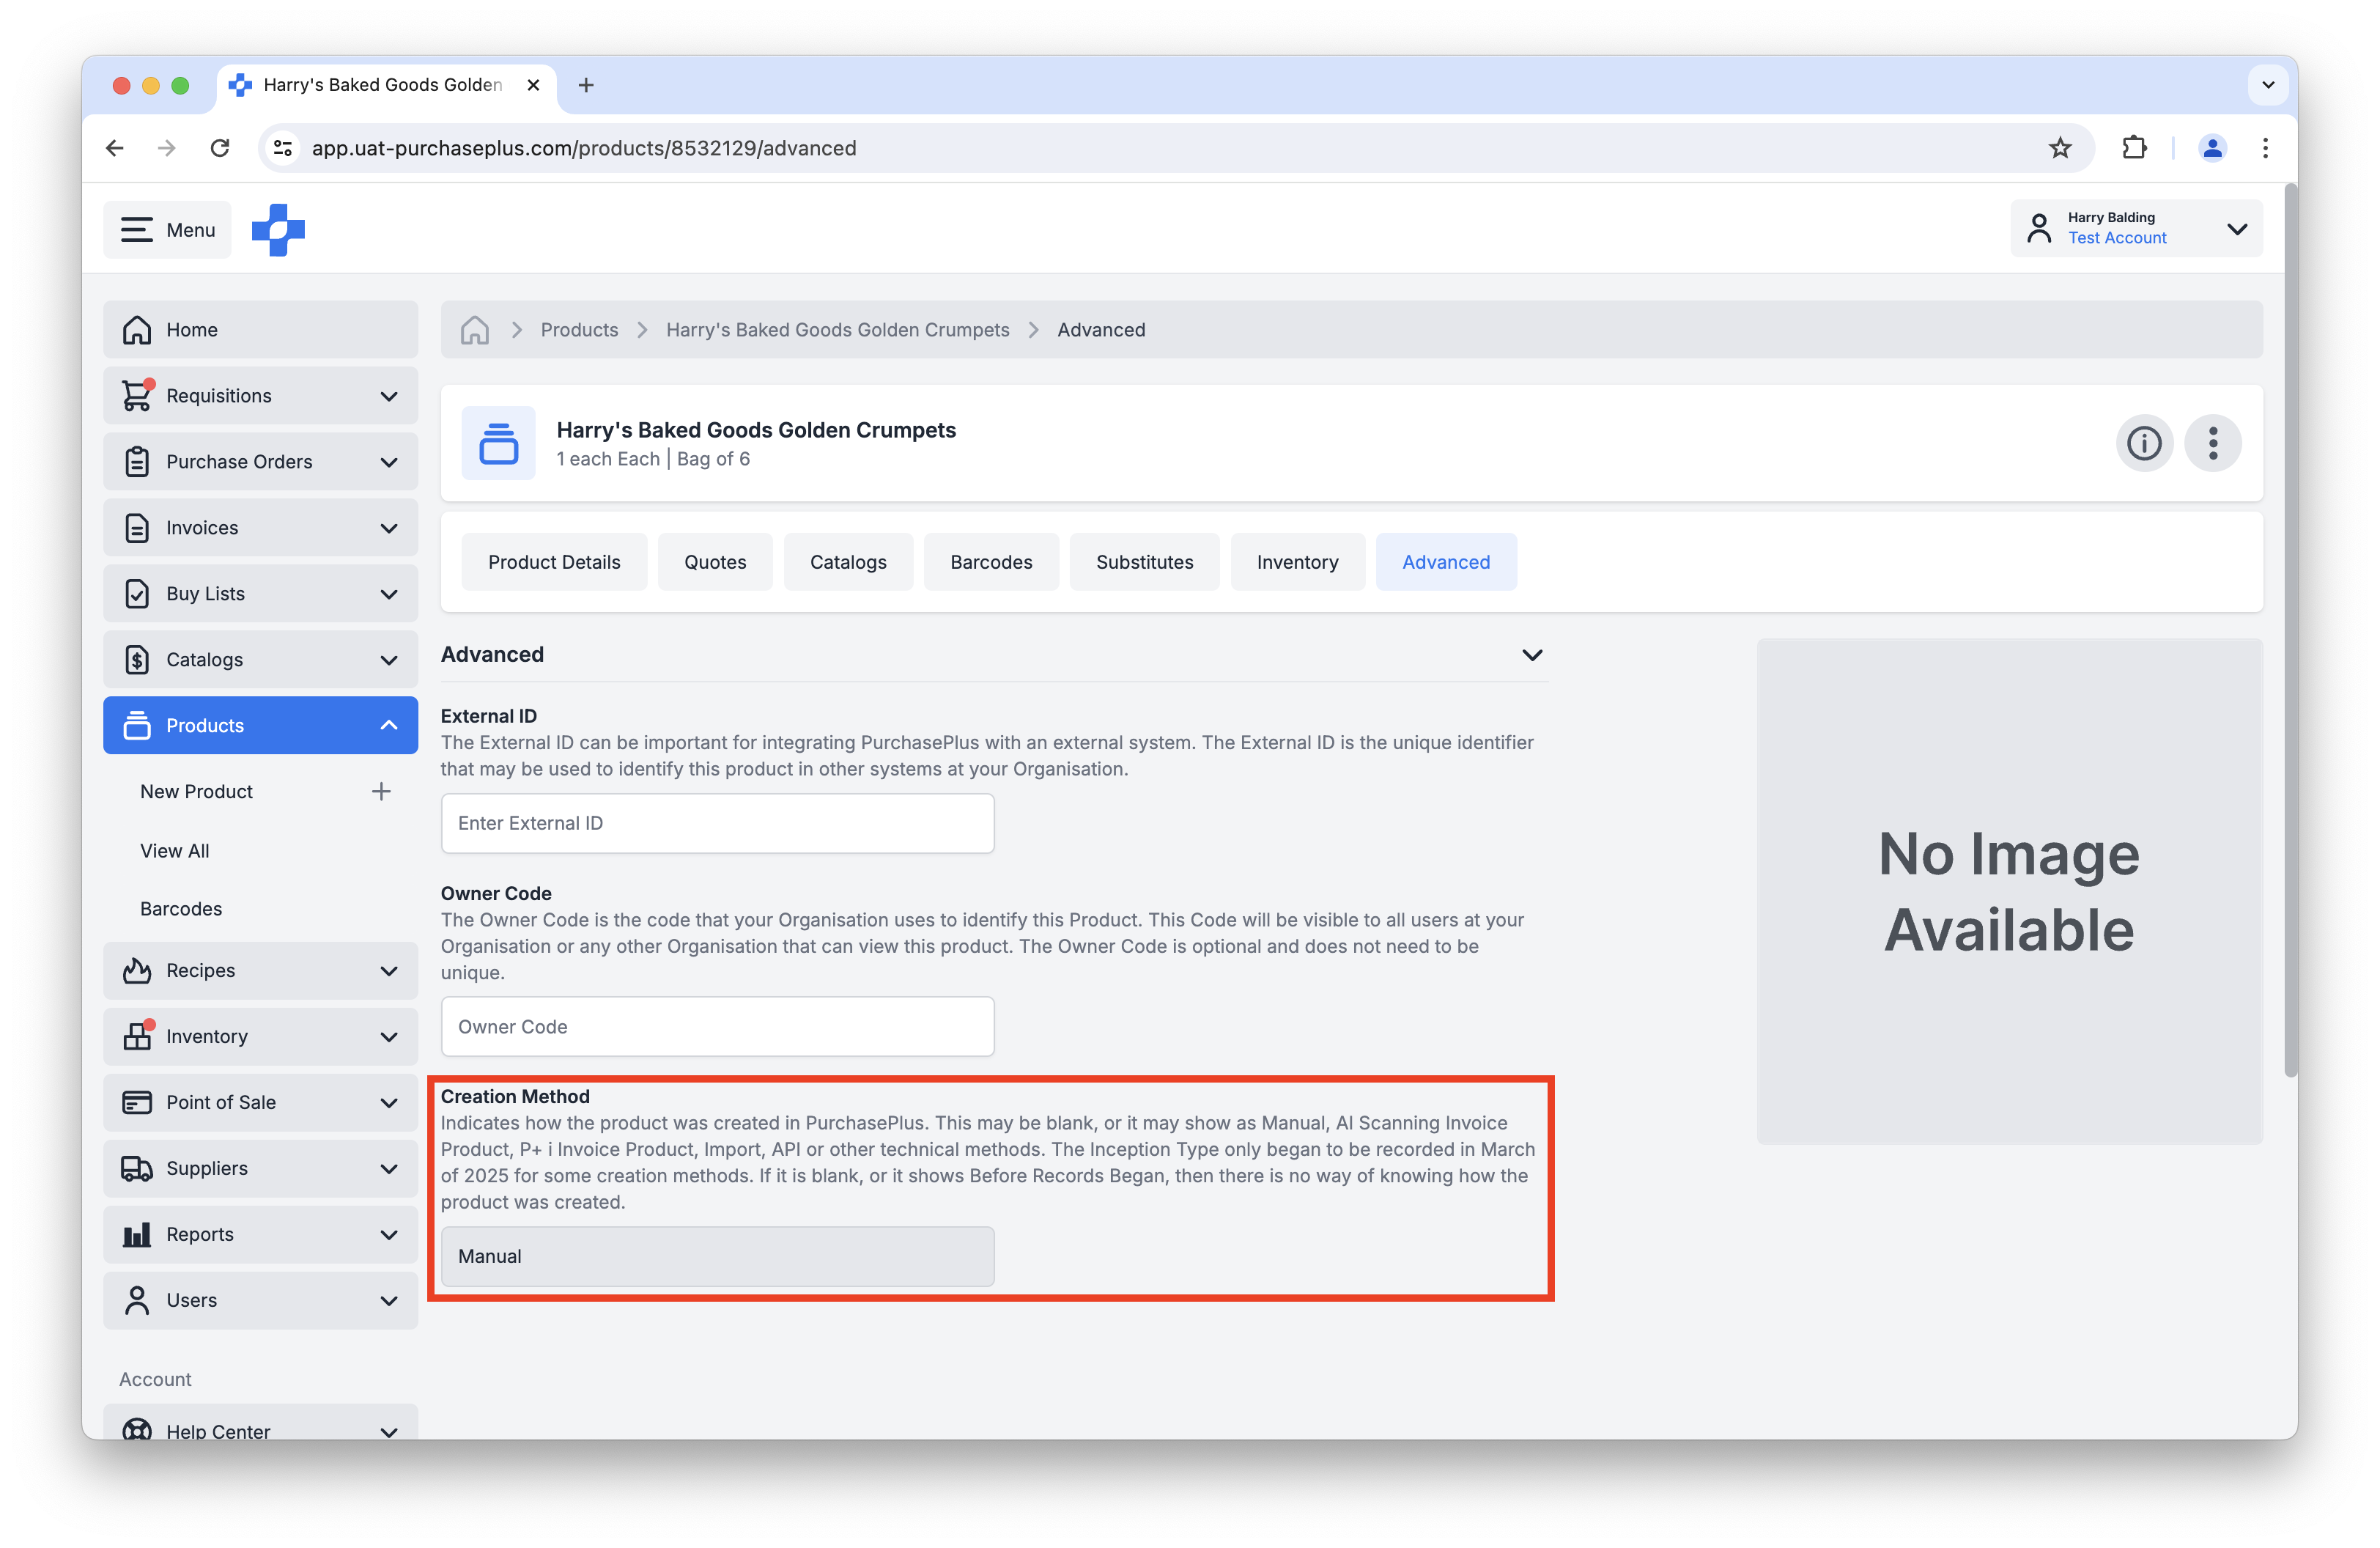Click the Users person icon
Screen dimensions: 2380x1548
(137, 1301)
